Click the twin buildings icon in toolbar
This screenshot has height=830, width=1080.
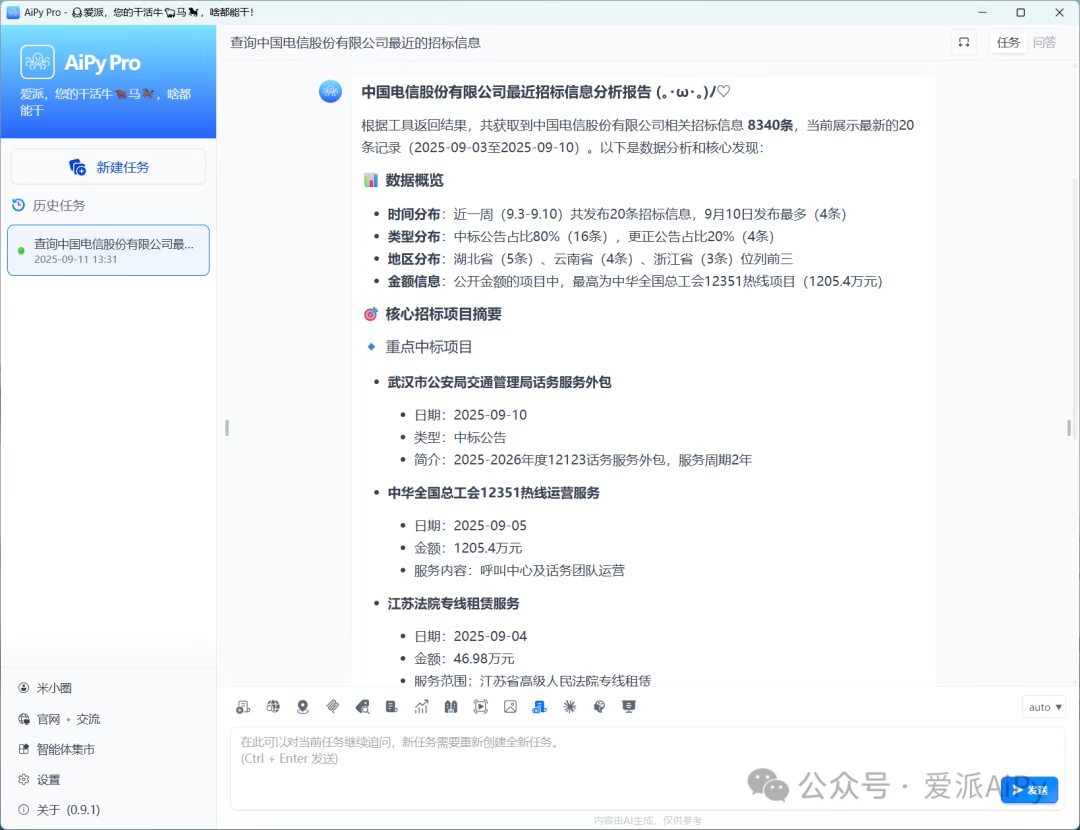pos(451,707)
